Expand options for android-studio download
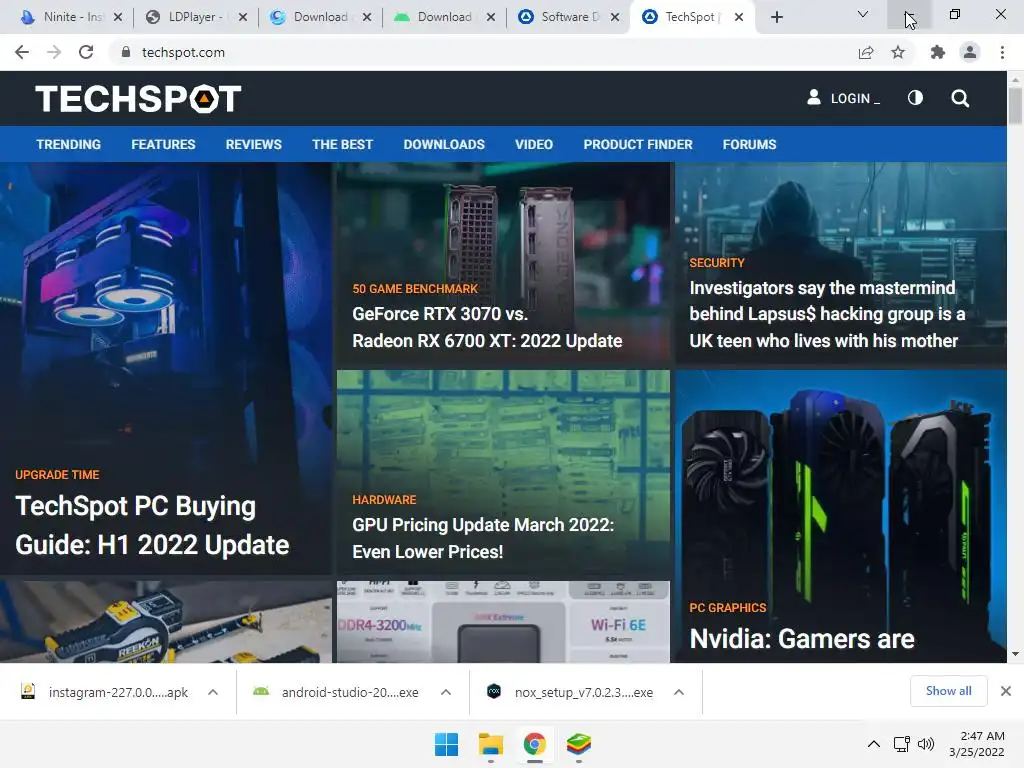Image resolution: width=1024 pixels, height=768 pixels. [x=445, y=692]
